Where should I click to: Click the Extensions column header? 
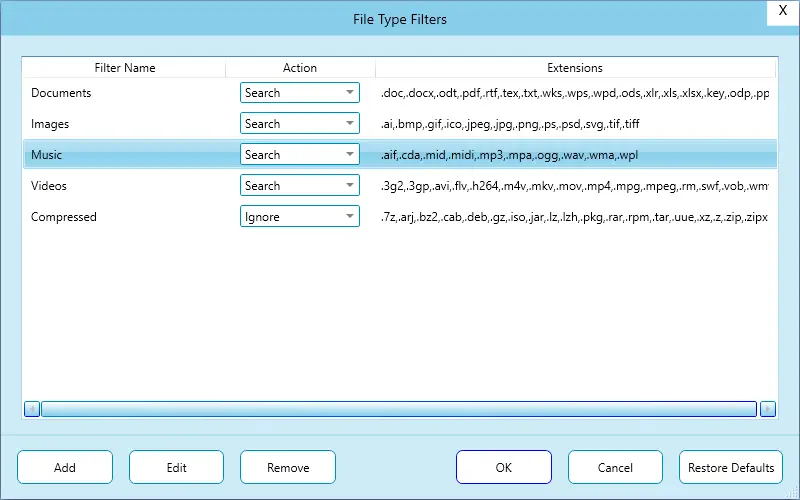(x=575, y=68)
